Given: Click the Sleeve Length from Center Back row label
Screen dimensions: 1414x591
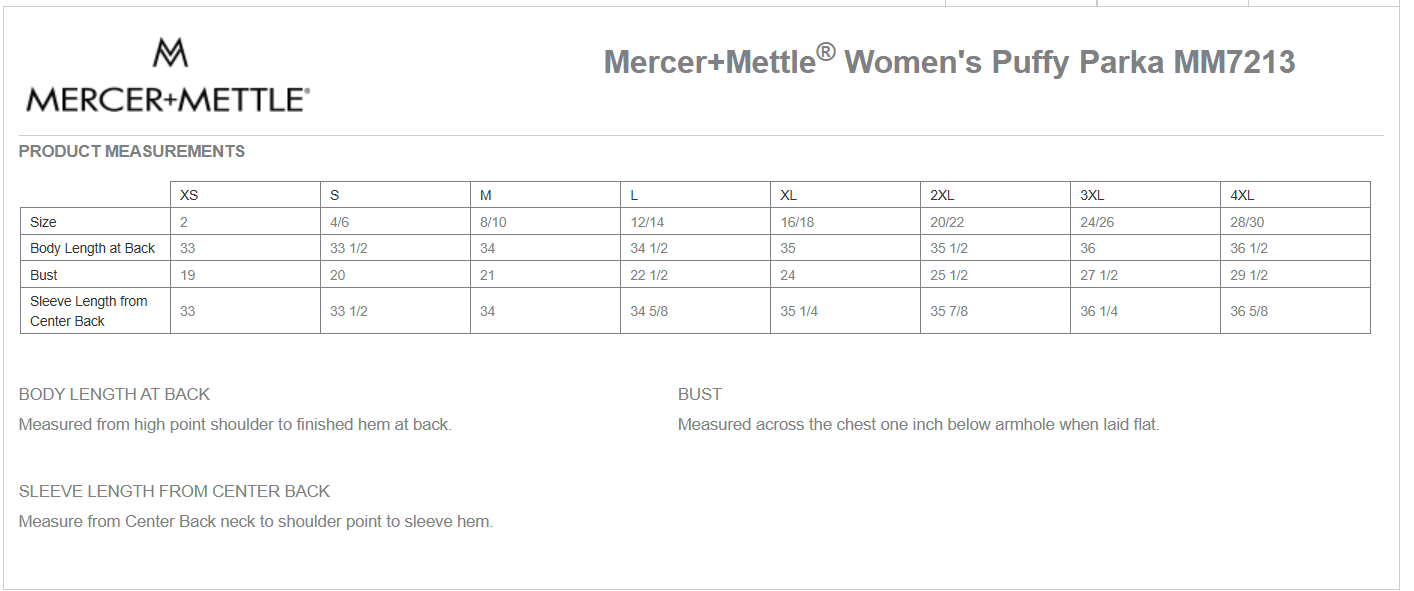Looking at the screenshot, I should (x=89, y=311).
